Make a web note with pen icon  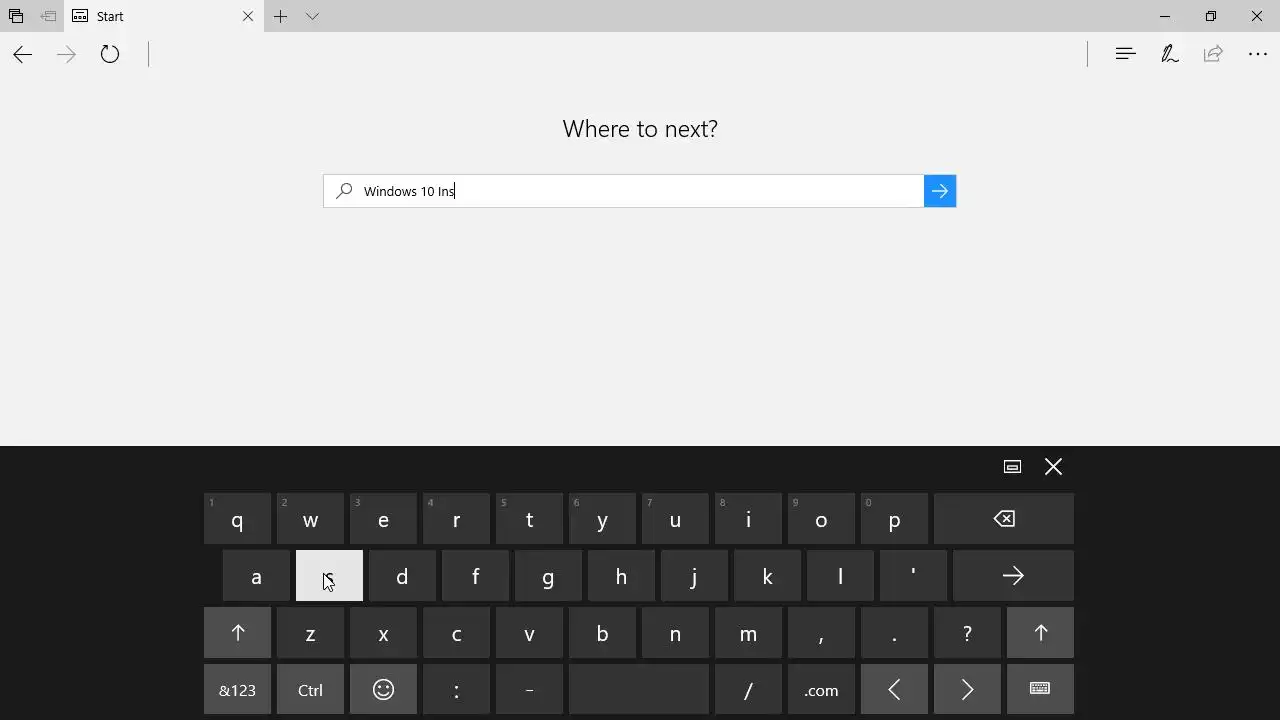coord(1169,54)
